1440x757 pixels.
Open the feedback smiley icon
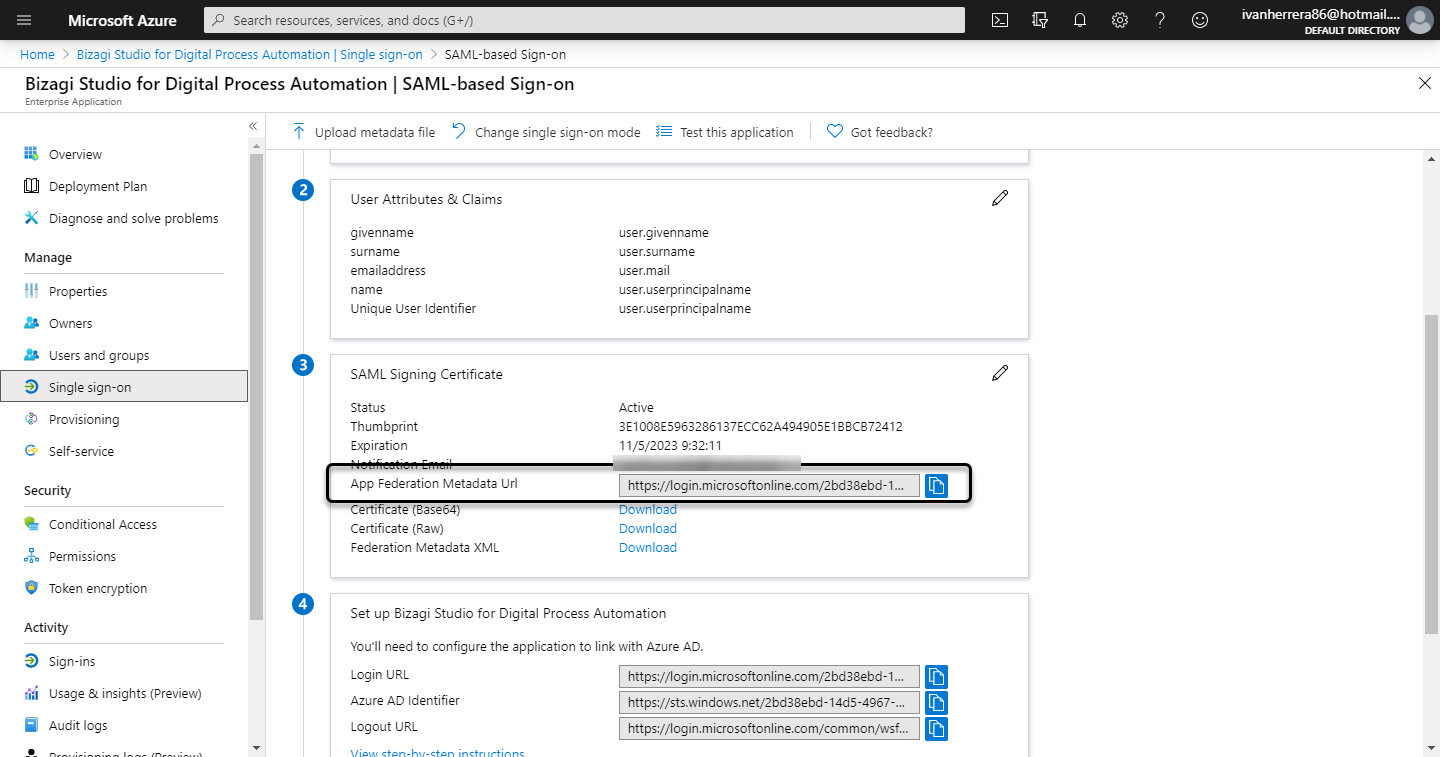pyautogui.click(x=1200, y=20)
